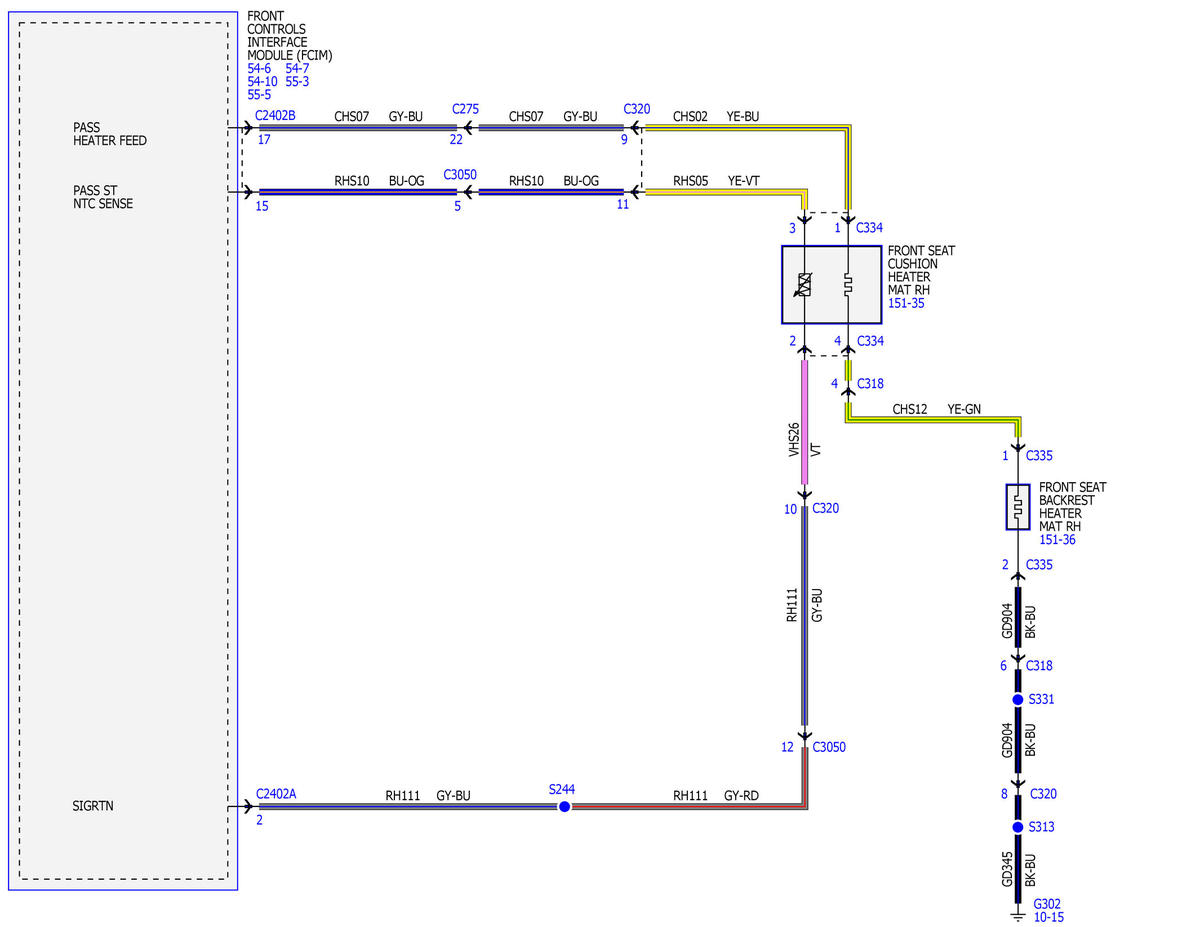The width and height of the screenshot is (1200, 927).
Task: Click the PASS HEATER FEED pin label
Action: pyautogui.click(x=110, y=134)
